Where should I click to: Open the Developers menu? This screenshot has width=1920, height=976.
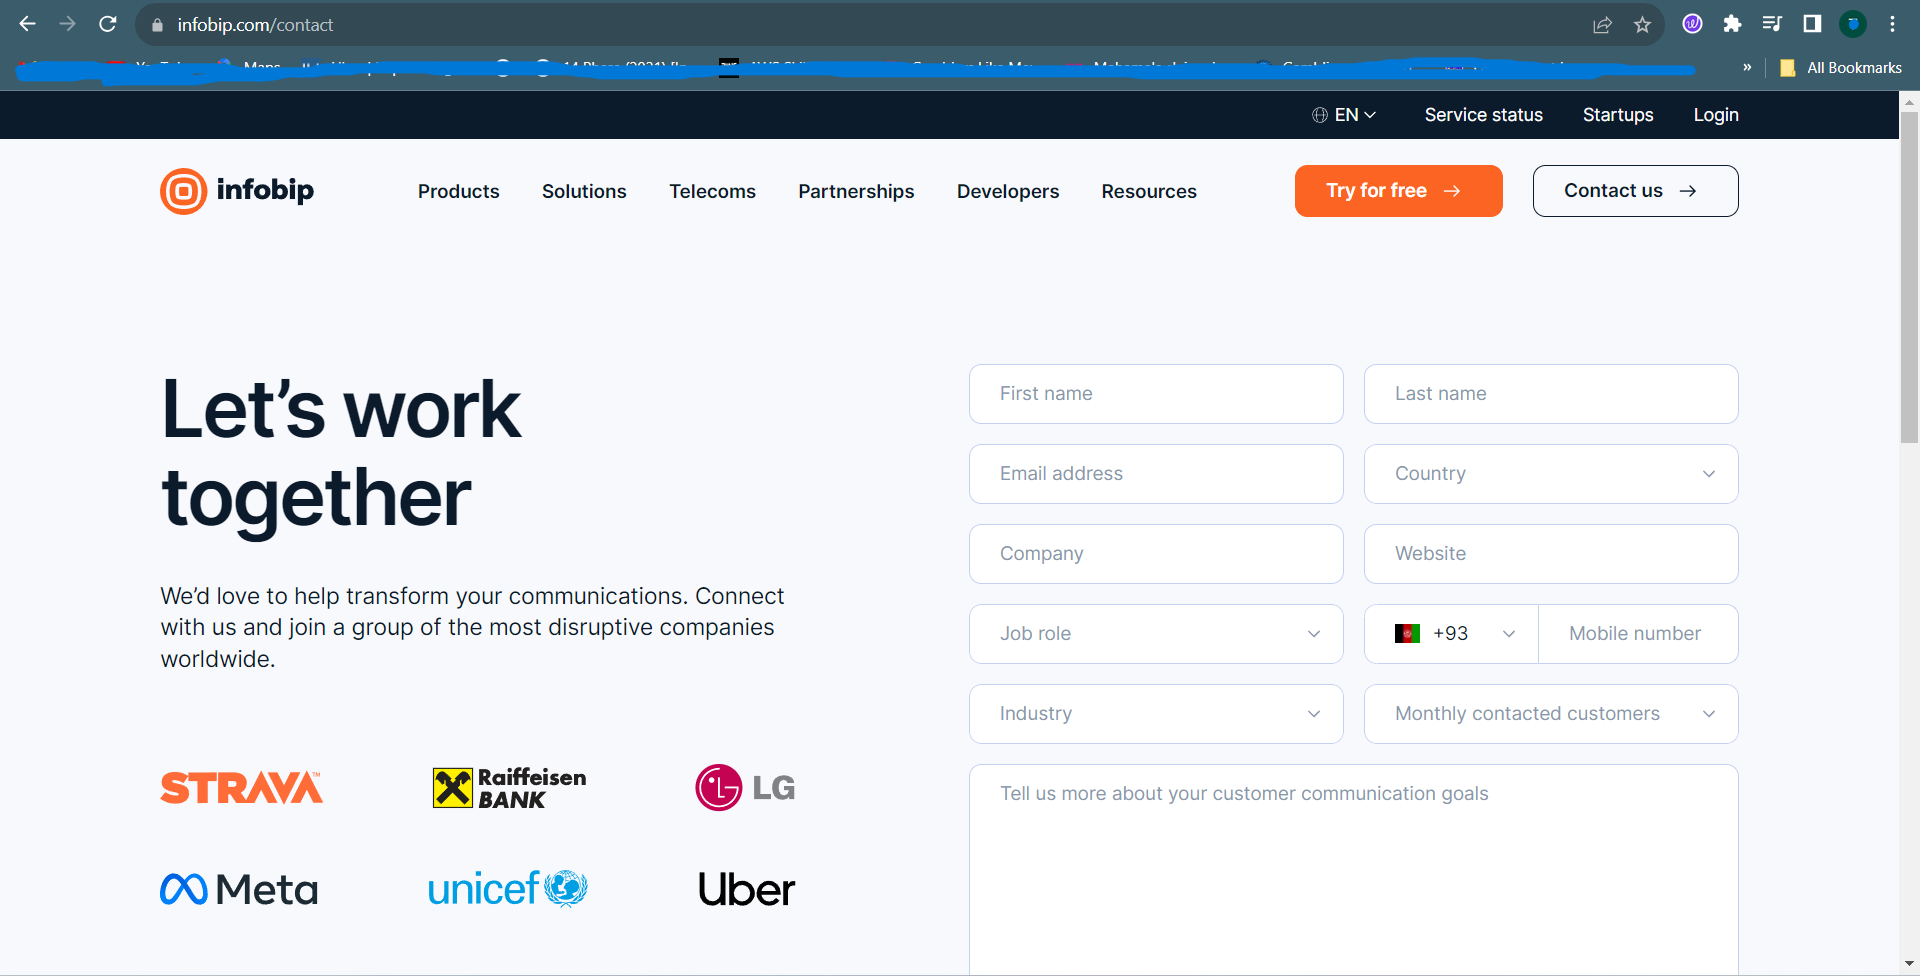pos(1008,191)
